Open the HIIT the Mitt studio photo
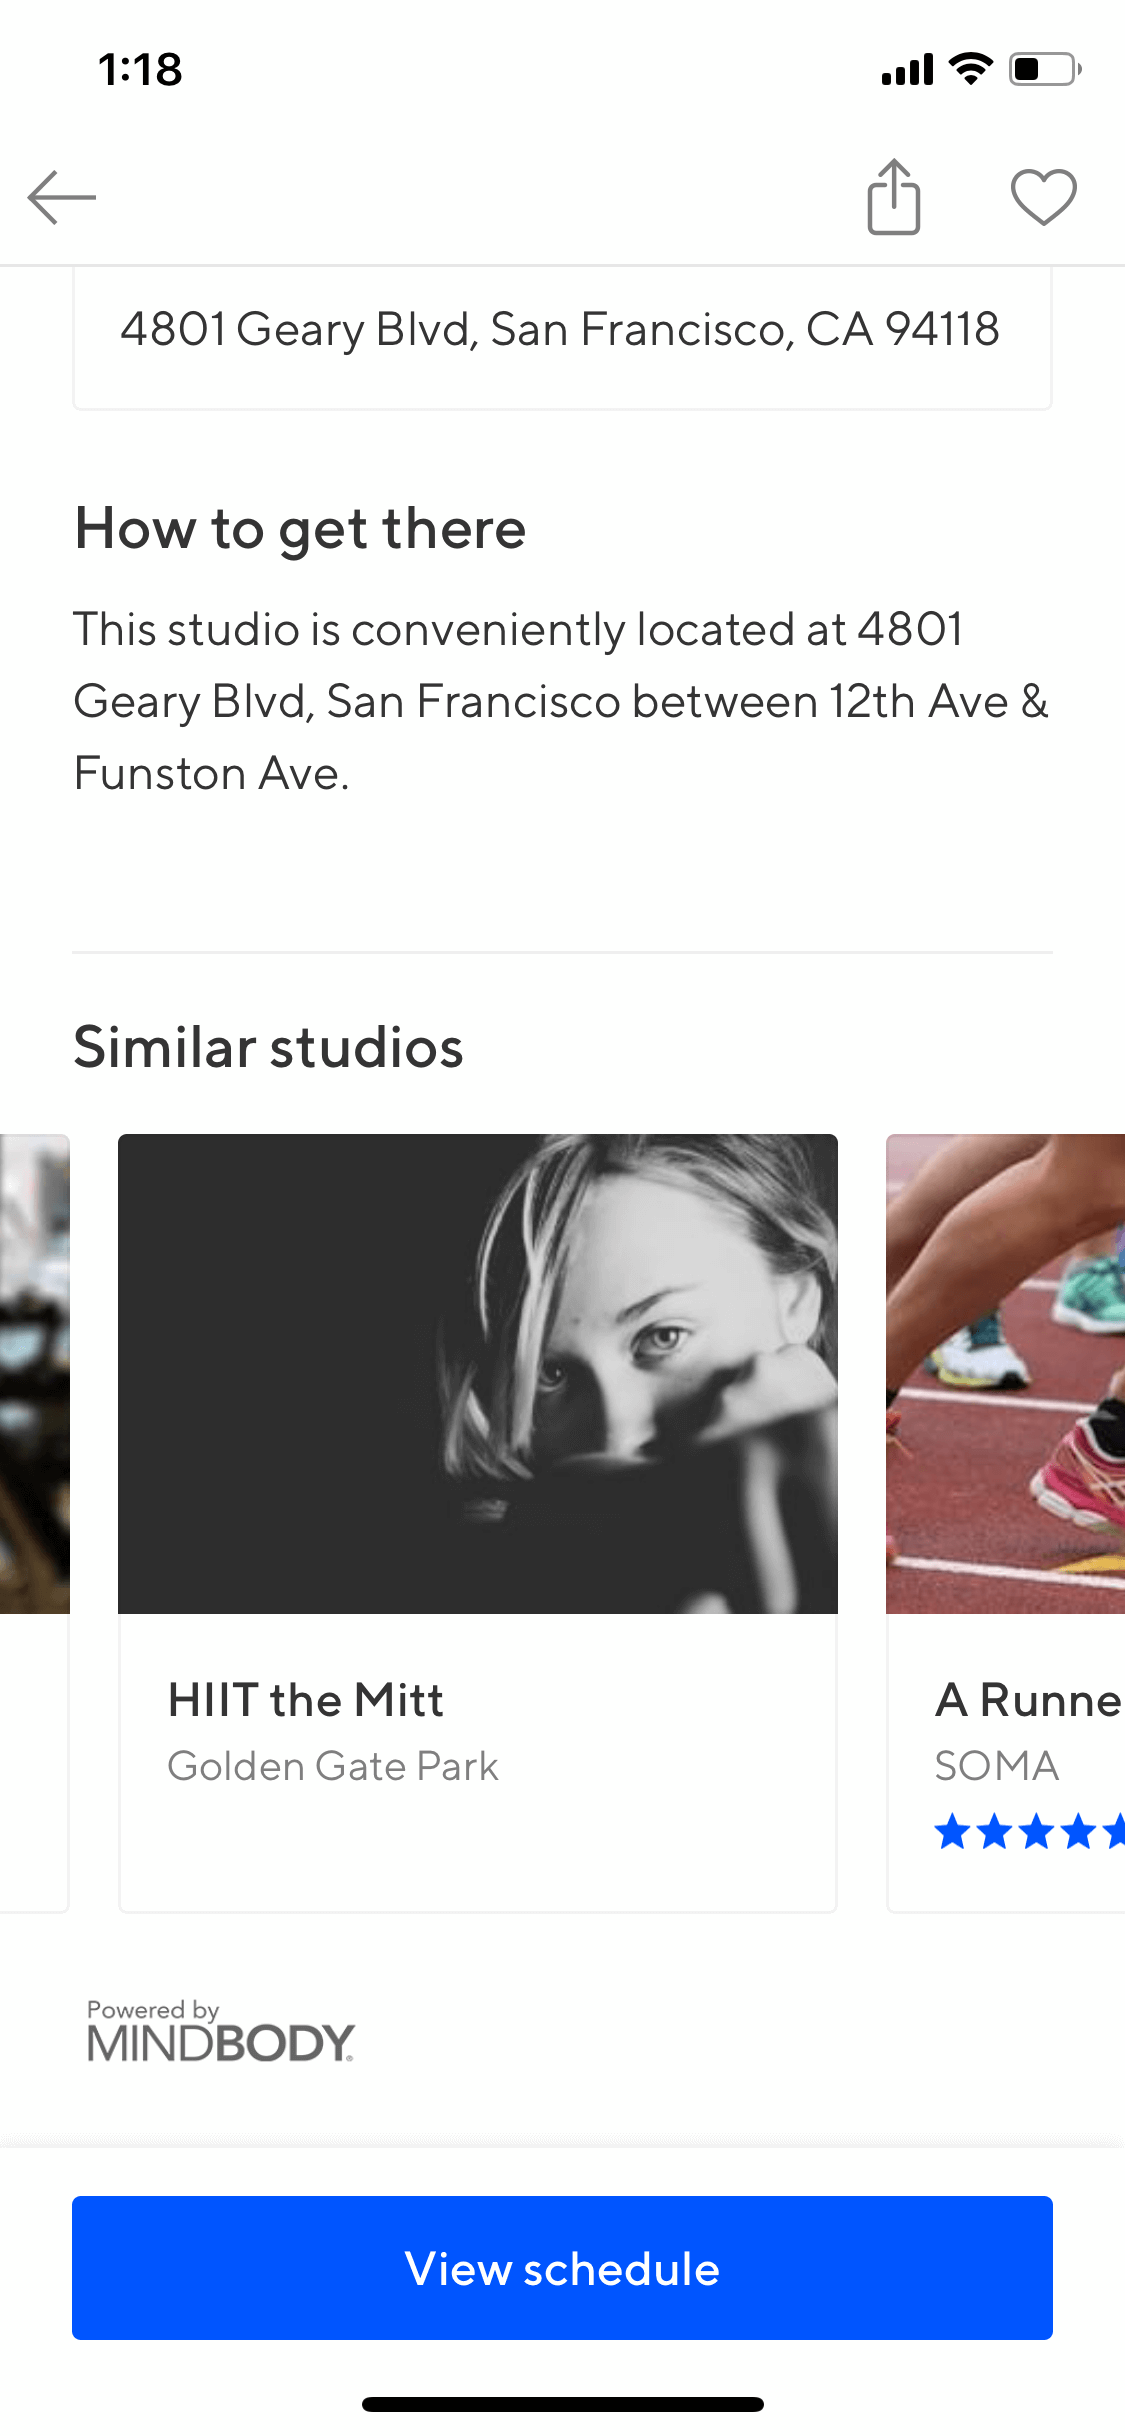 pos(478,1374)
